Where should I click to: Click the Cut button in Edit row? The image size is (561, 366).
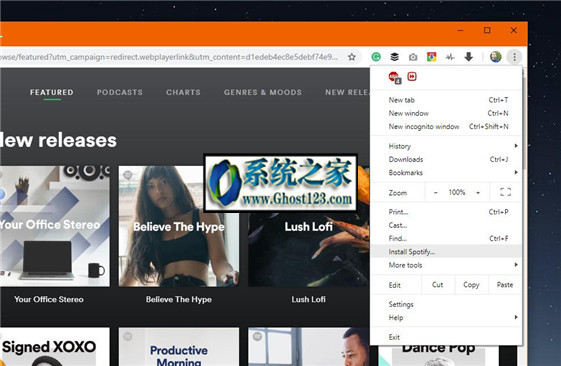click(438, 285)
